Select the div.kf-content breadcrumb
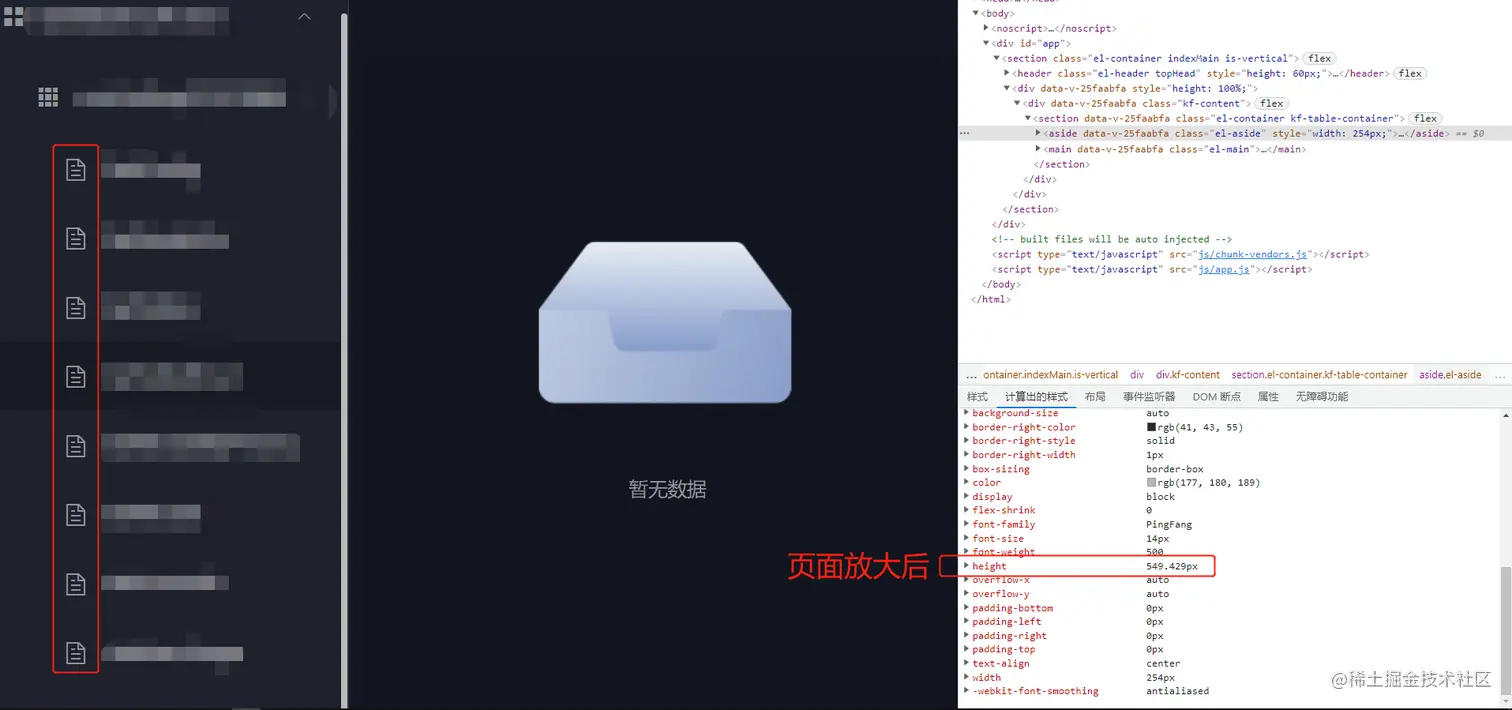 1188,375
